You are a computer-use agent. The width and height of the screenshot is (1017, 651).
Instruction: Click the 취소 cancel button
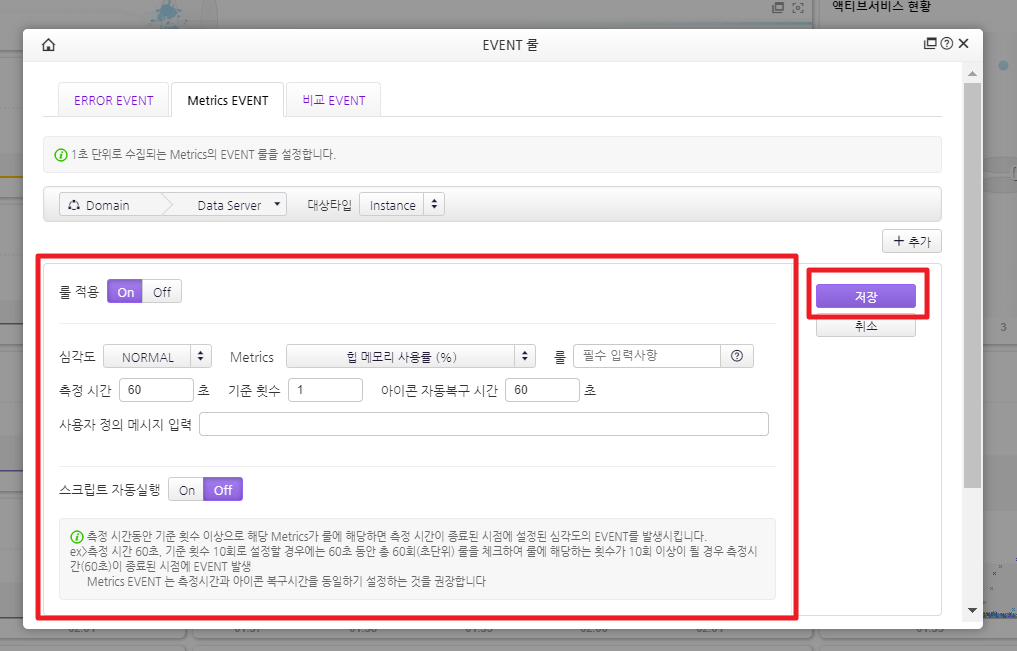865,327
